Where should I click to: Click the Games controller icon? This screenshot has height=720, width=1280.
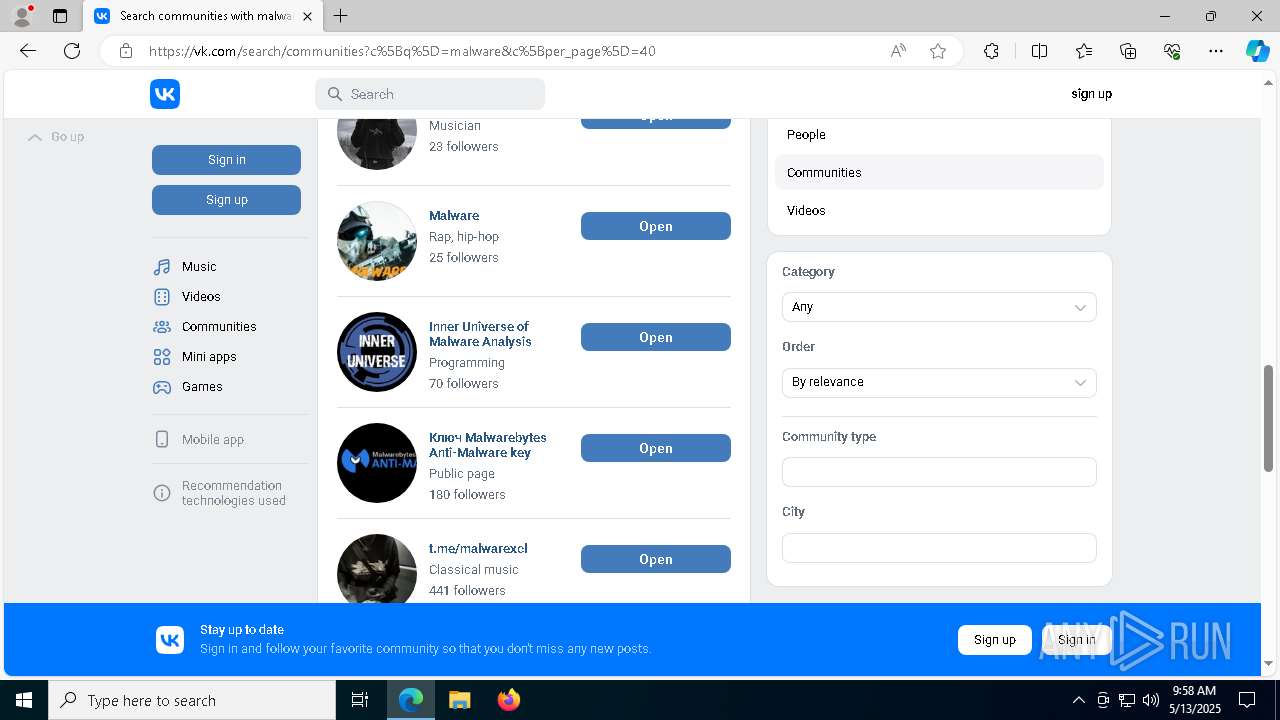pyautogui.click(x=162, y=387)
